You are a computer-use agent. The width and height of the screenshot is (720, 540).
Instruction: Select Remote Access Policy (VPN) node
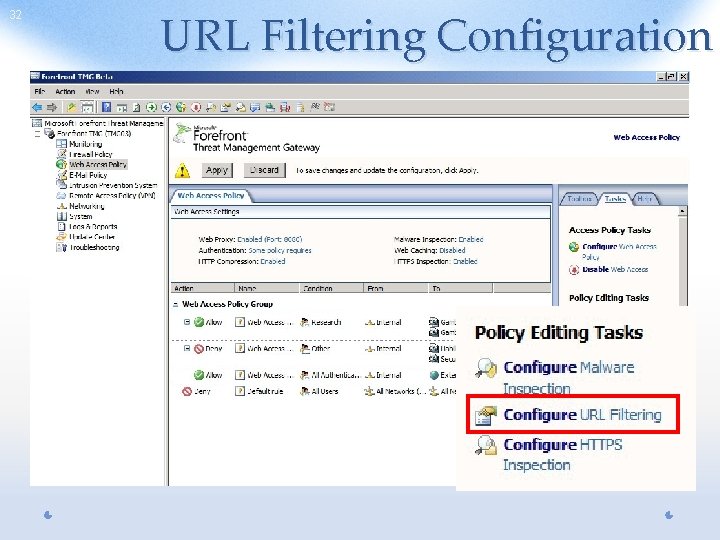coord(112,195)
